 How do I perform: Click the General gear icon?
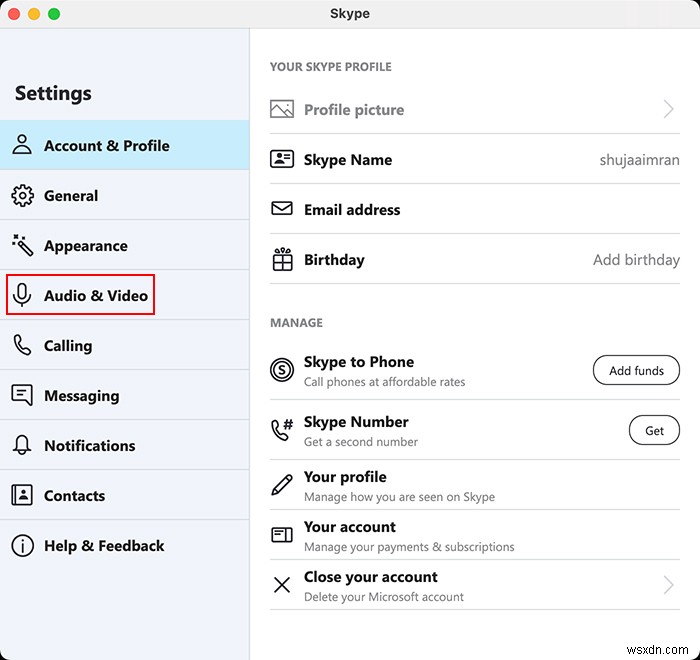[x=22, y=195]
